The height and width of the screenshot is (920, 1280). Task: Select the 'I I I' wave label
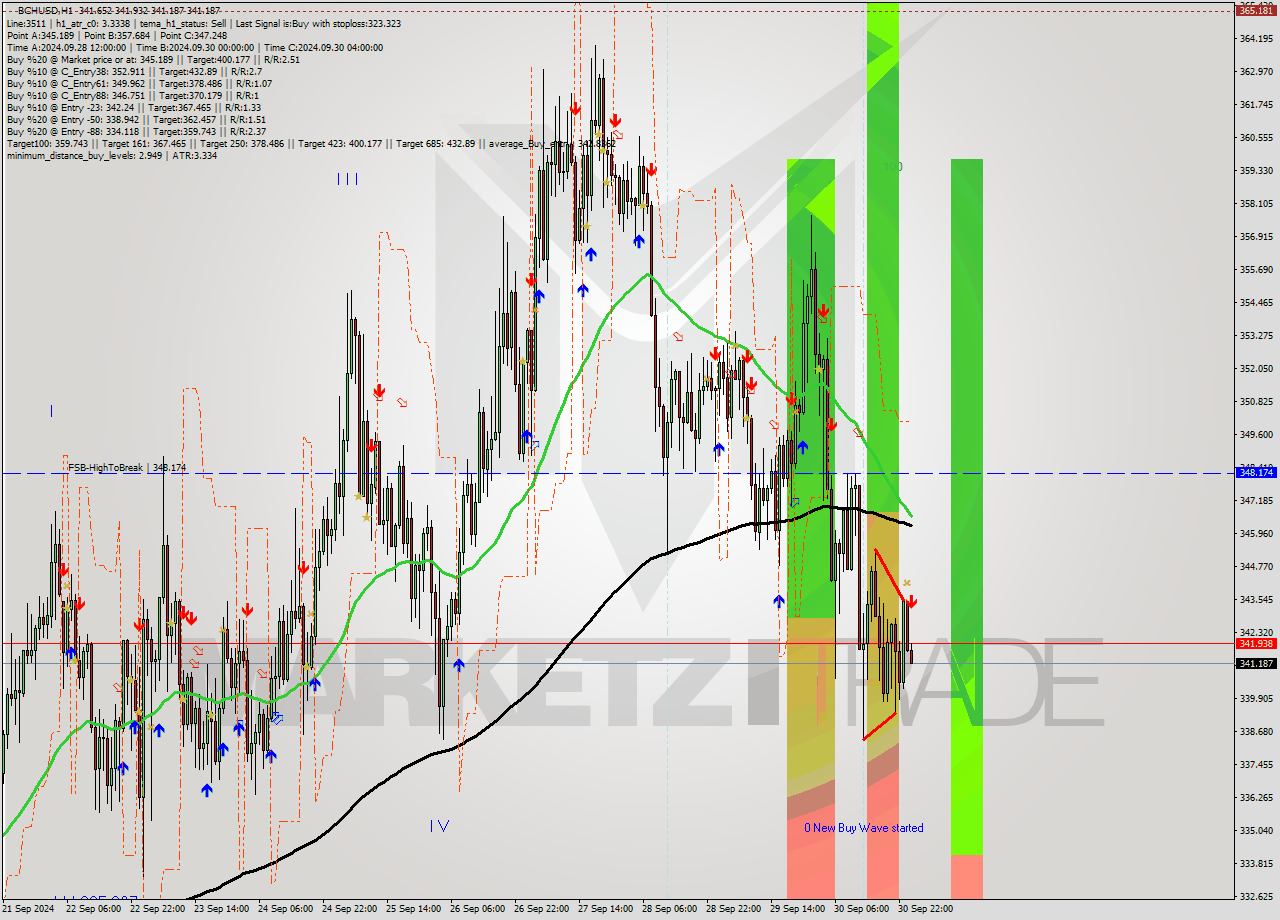coord(347,179)
